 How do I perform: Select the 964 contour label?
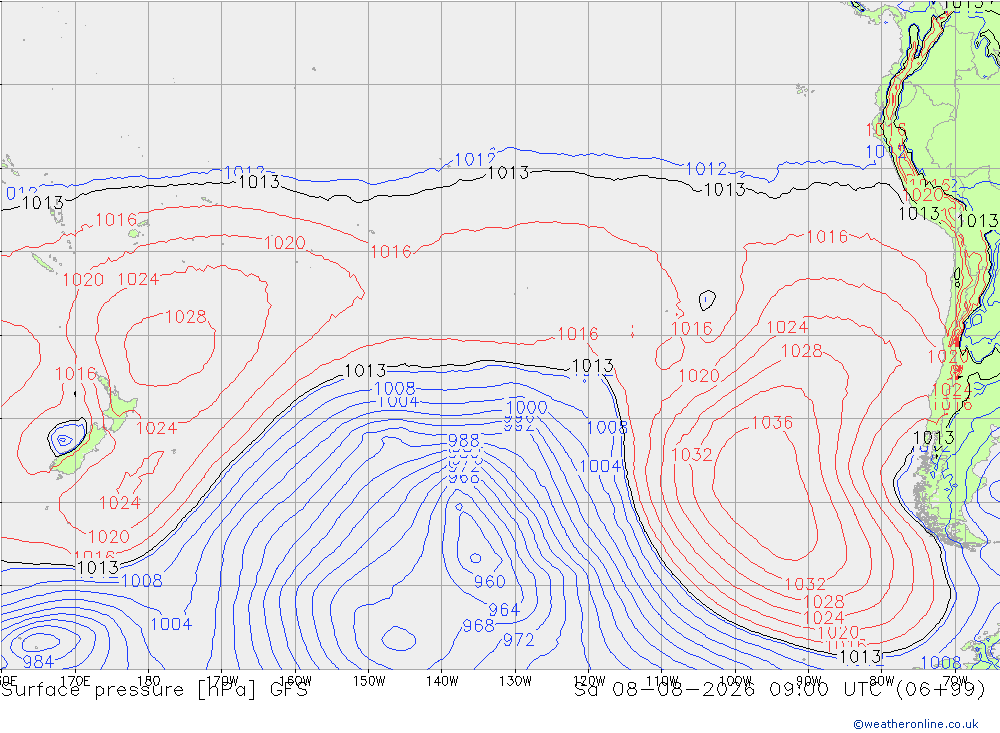point(504,610)
